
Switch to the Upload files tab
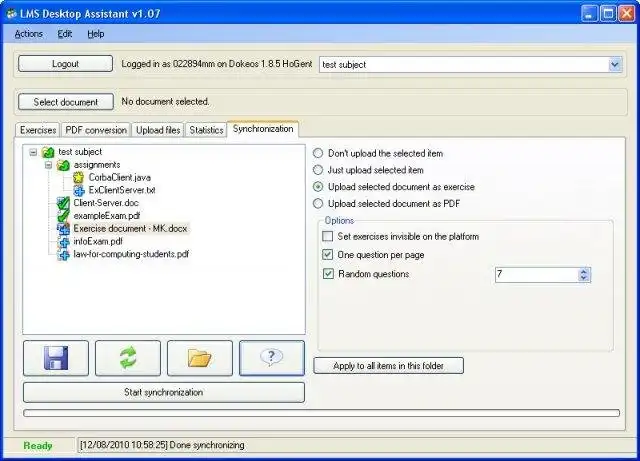[x=158, y=130]
